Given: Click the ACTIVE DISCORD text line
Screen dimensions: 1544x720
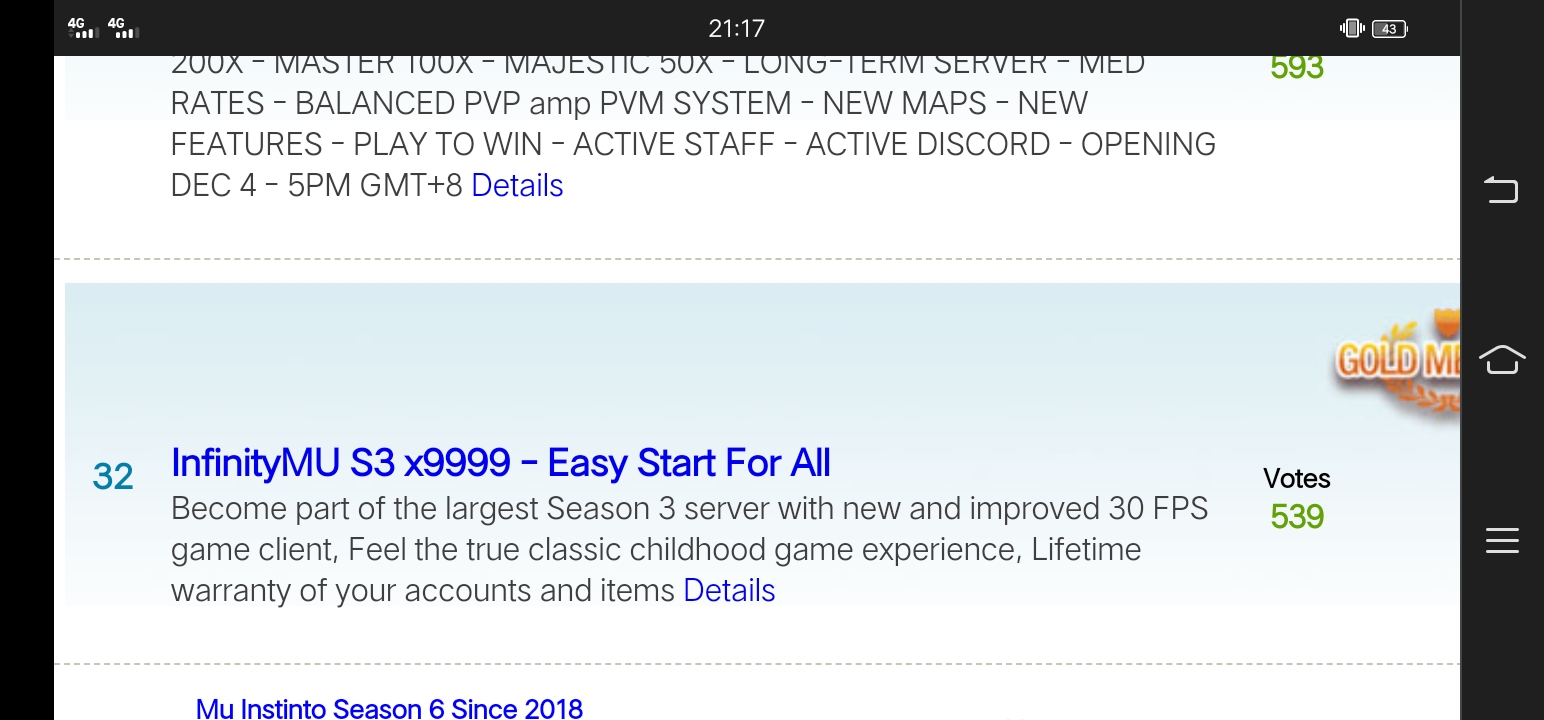Looking at the screenshot, I should pyautogui.click(x=693, y=144).
